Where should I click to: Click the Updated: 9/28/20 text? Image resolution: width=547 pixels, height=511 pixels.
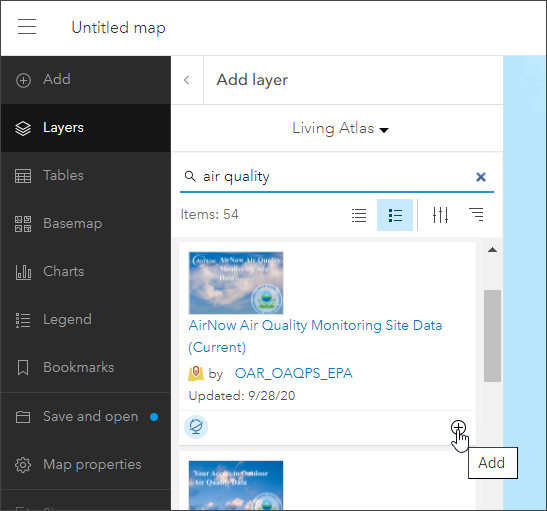(242, 396)
